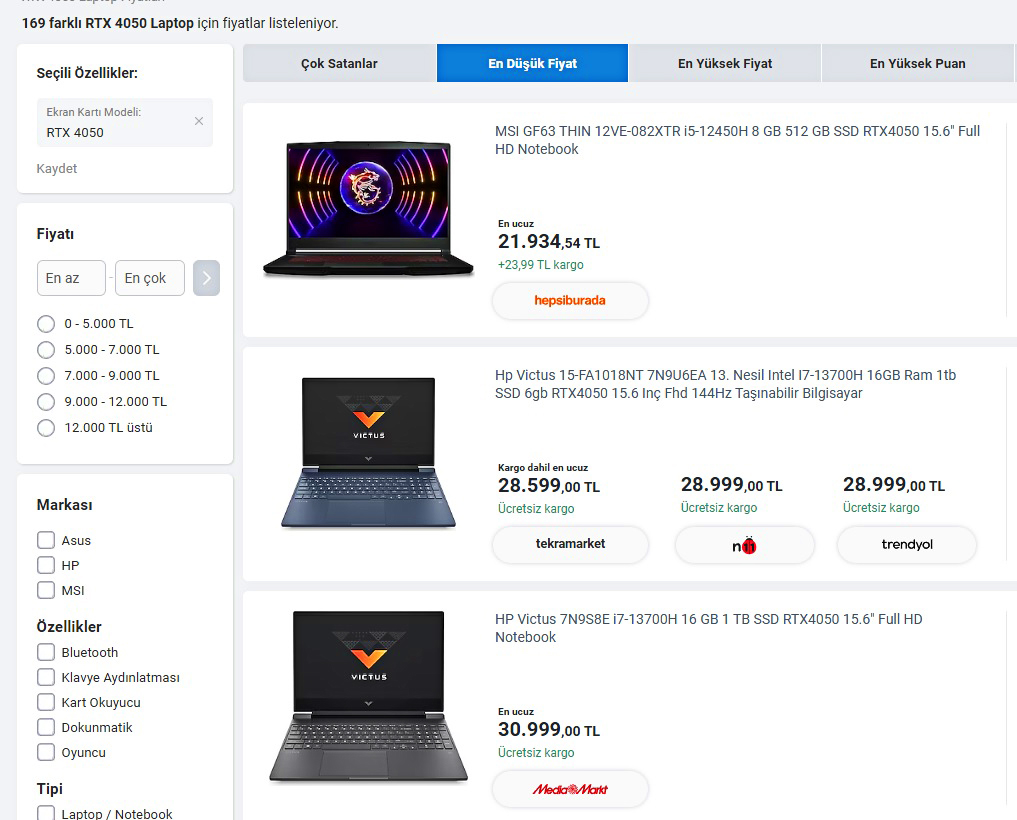Select the 0 - 5.000 TL price range
1017x820 pixels.
pos(46,324)
